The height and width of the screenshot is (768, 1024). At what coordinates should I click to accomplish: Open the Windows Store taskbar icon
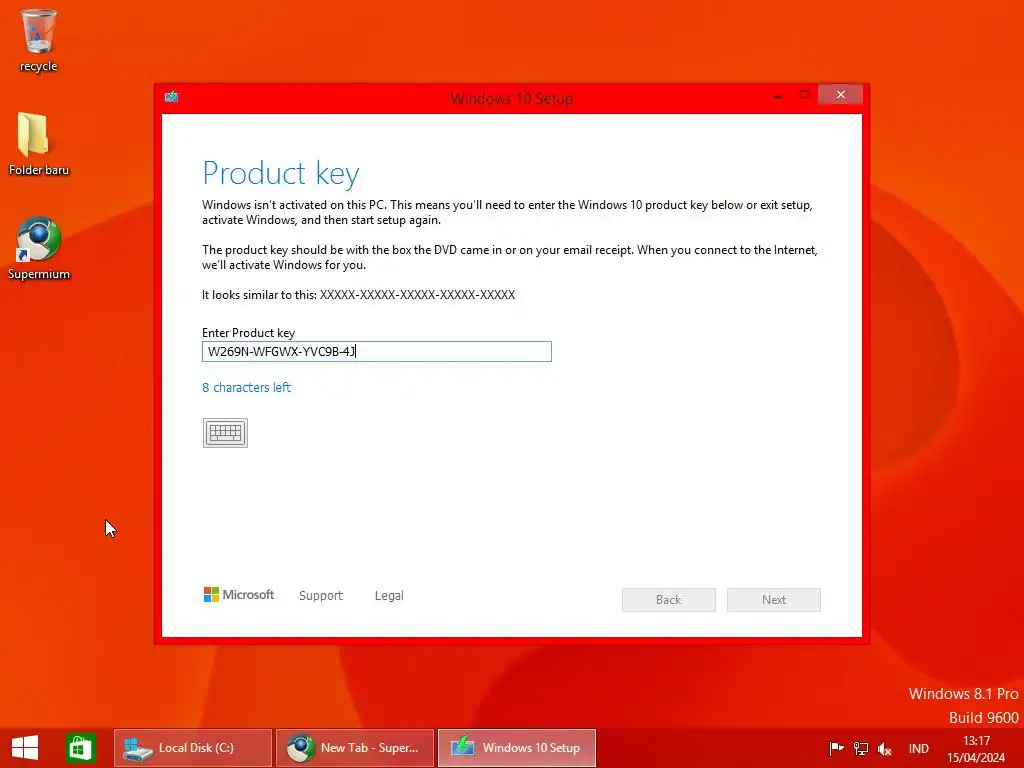click(x=81, y=748)
